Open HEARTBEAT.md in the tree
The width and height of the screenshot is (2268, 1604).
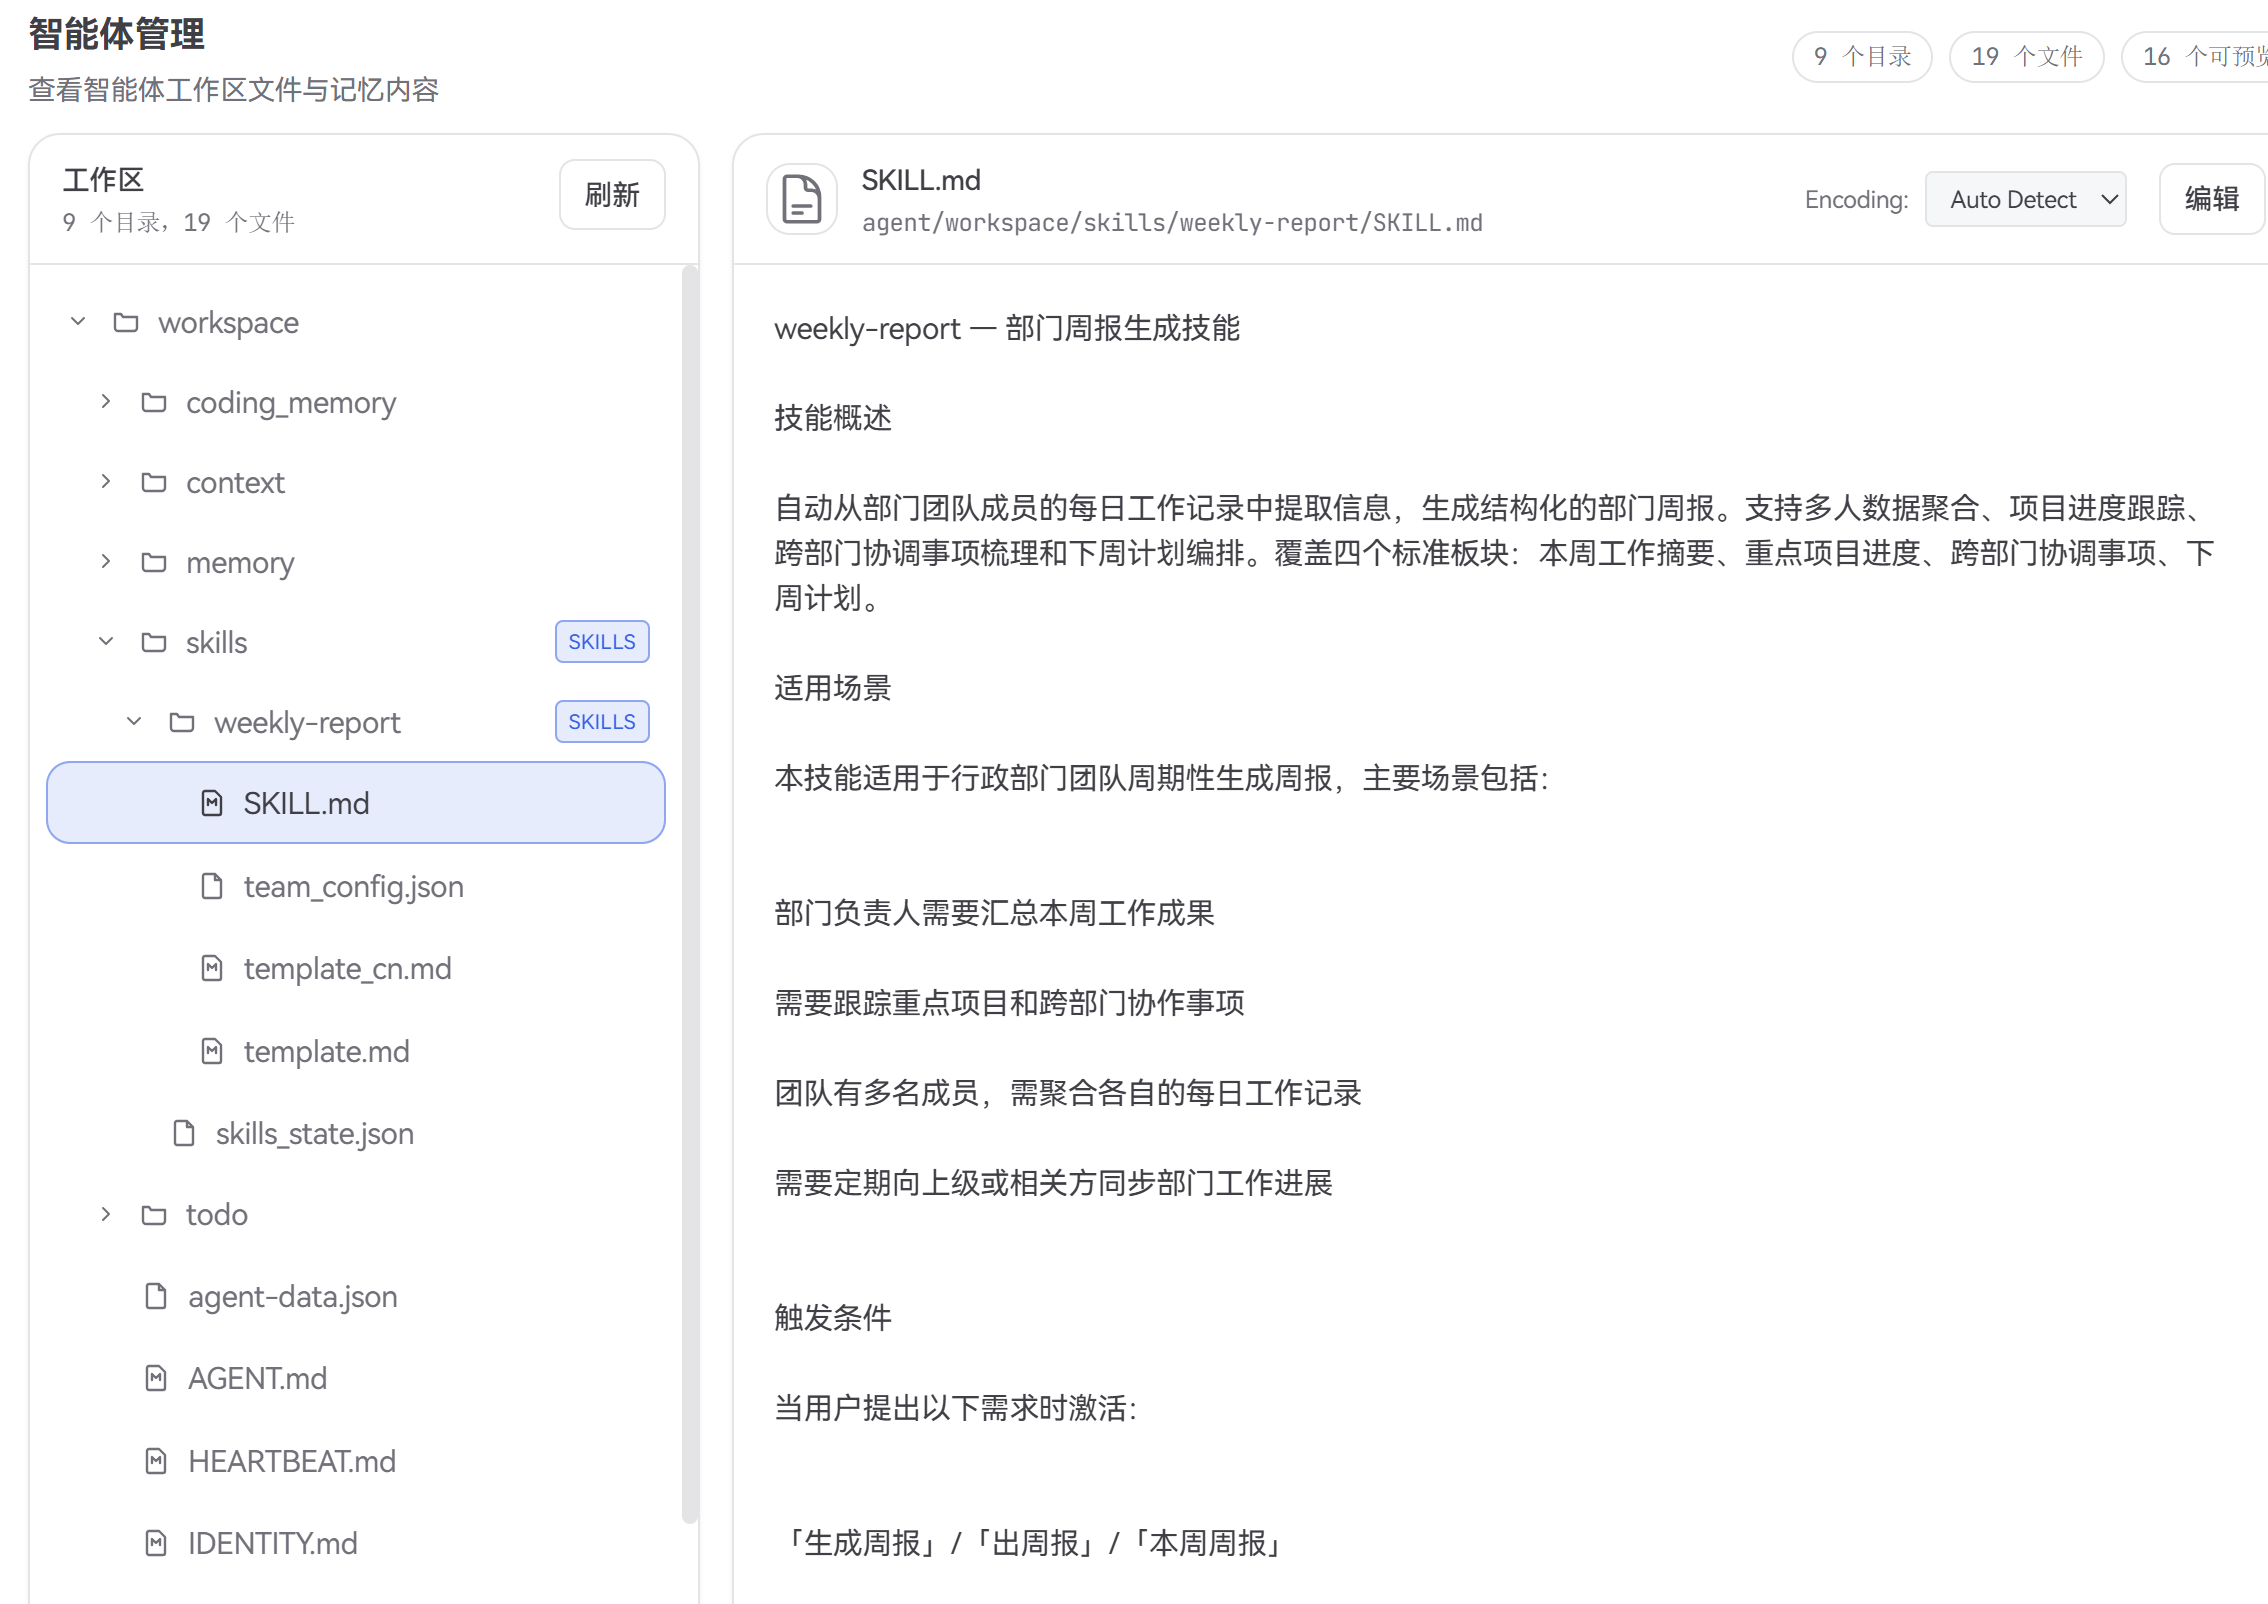coord(292,1461)
